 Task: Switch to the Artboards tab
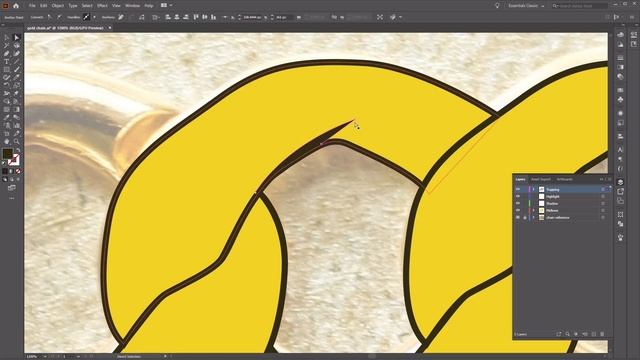[564, 179]
